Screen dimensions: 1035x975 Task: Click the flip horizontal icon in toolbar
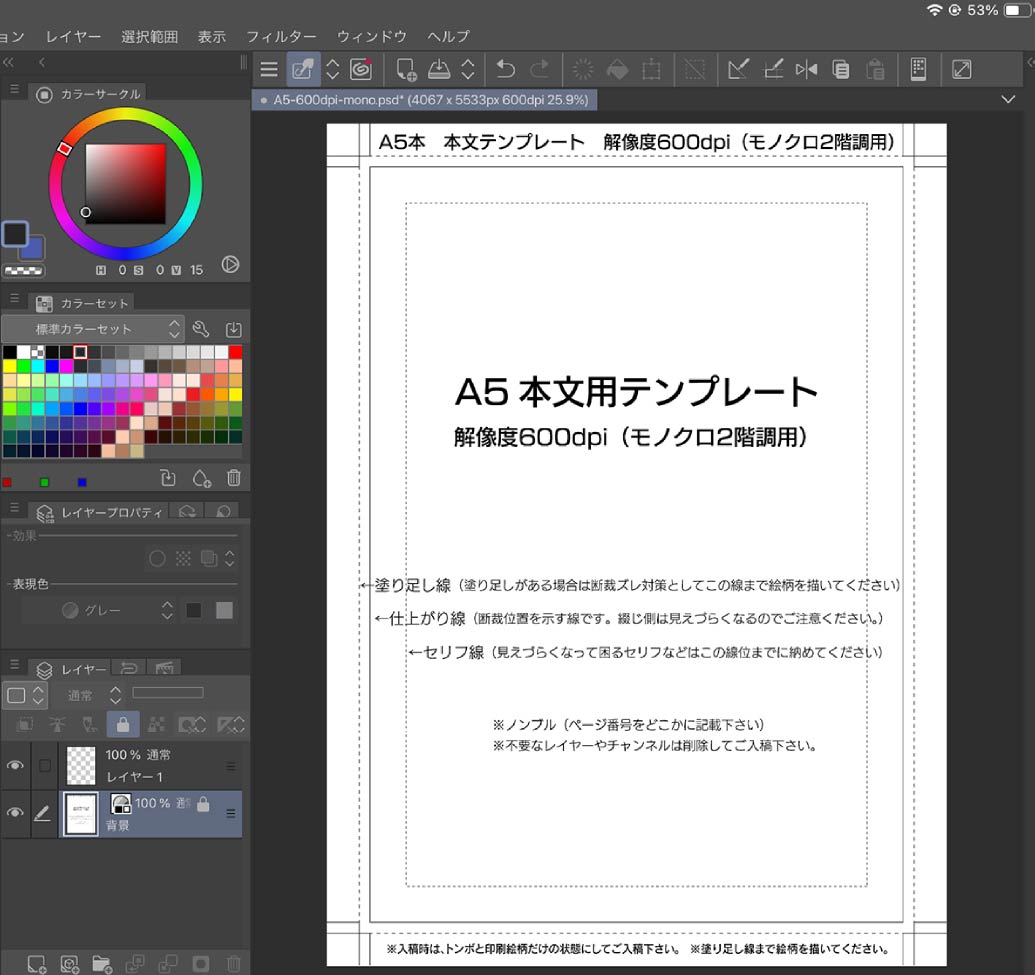[x=806, y=69]
